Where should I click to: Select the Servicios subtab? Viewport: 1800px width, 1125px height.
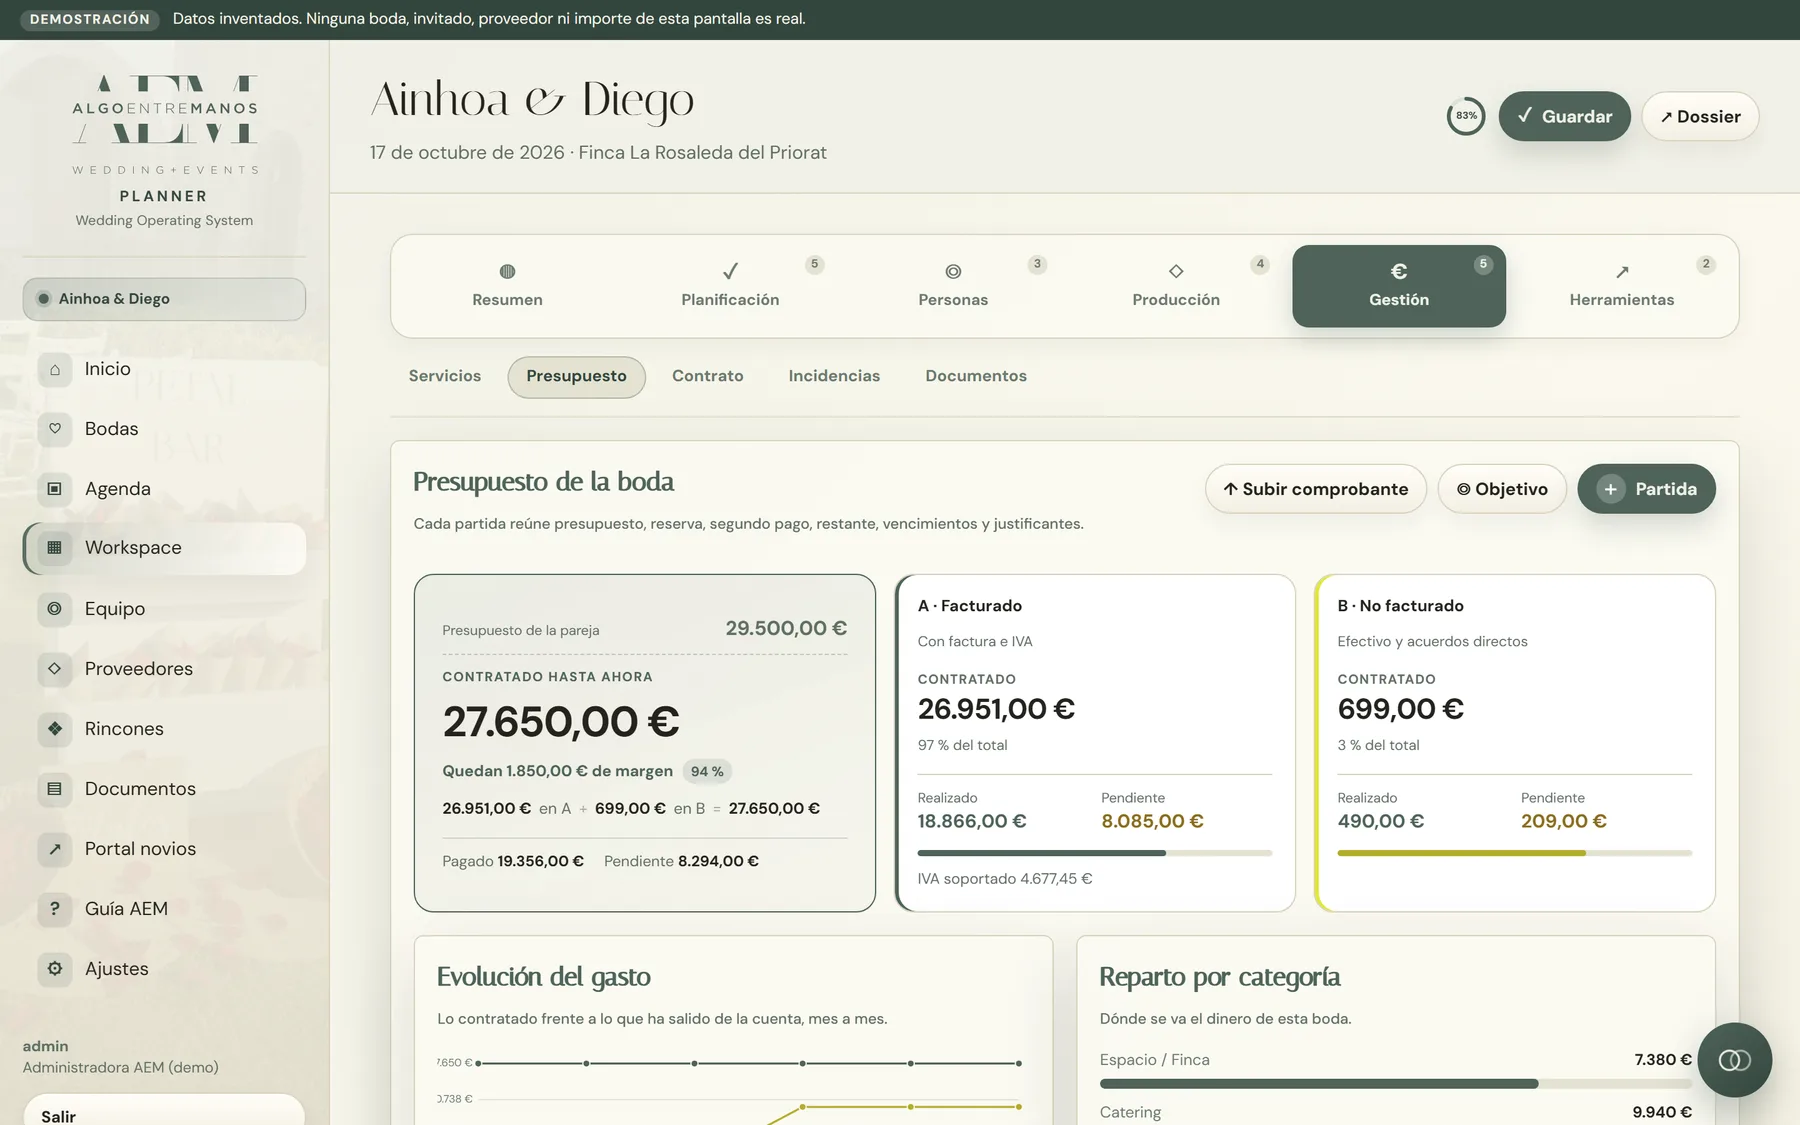click(445, 376)
